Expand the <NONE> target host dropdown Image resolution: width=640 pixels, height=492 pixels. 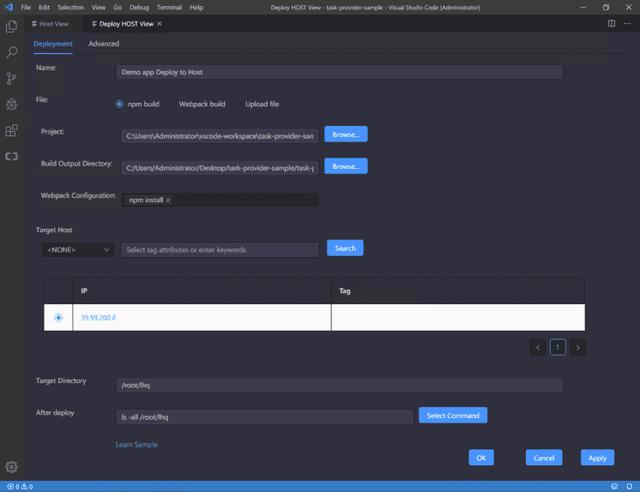pyautogui.click(x=78, y=249)
